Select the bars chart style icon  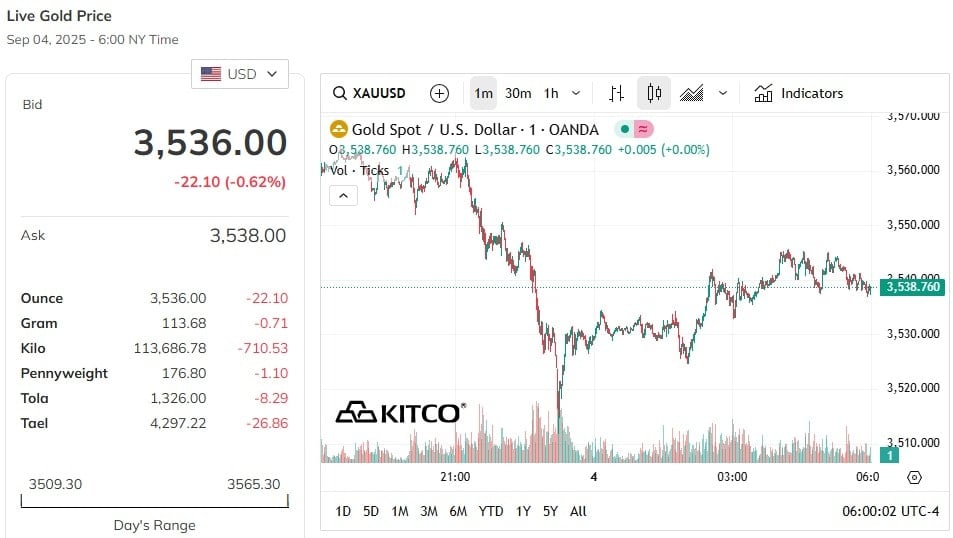tap(616, 94)
